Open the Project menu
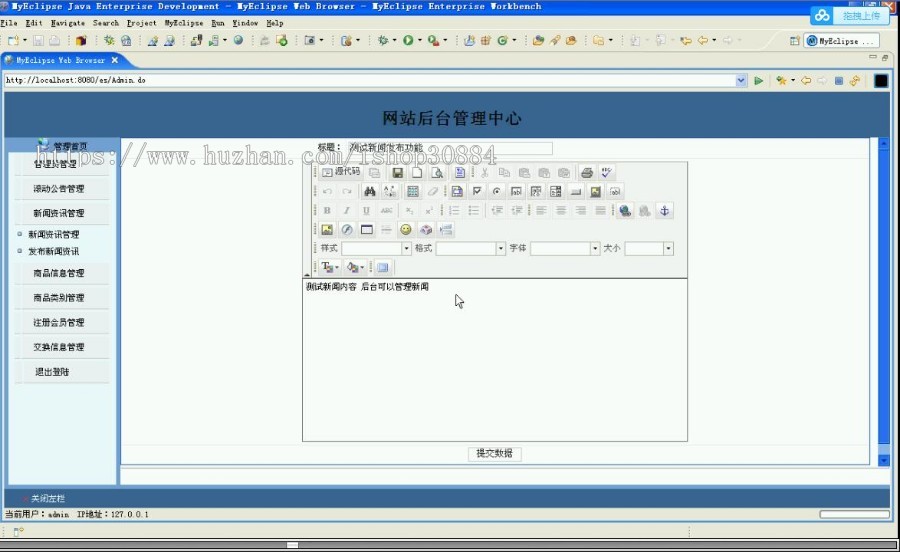900x552 pixels. [x=141, y=23]
